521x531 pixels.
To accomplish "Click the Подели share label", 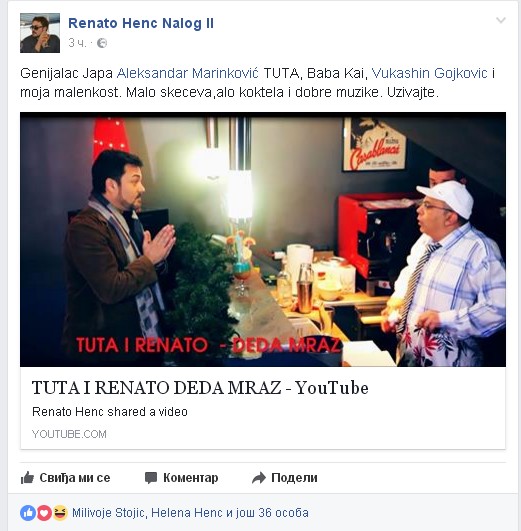I will (x=294, y=478).
